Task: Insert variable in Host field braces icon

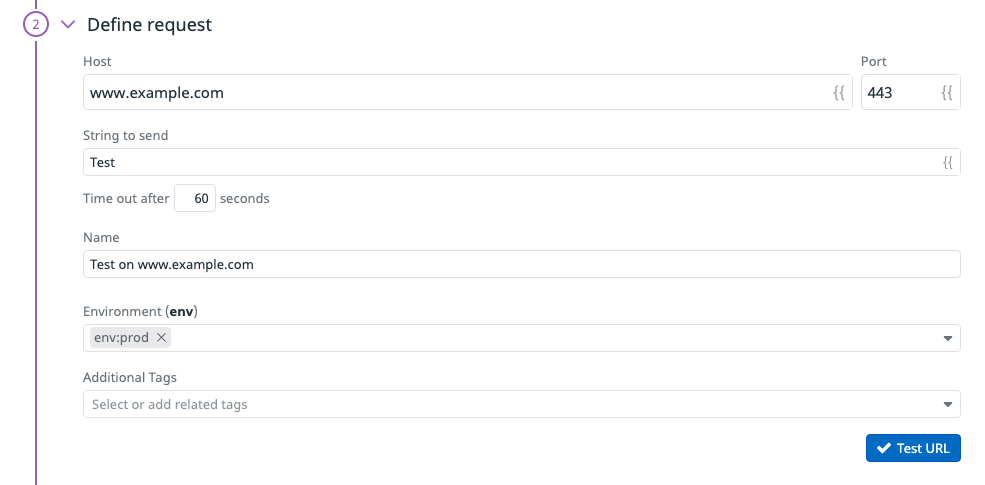Action: pos(839,93)
